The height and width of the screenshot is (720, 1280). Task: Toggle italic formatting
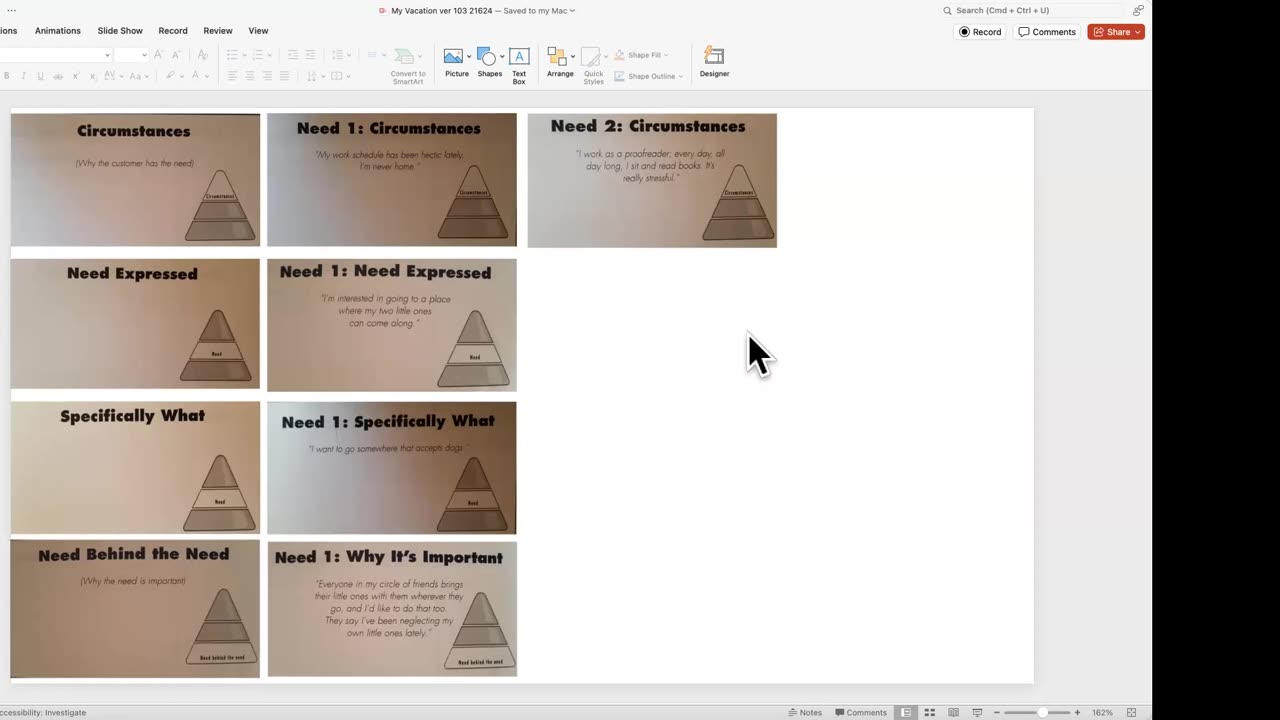click(x=24, y=76)
